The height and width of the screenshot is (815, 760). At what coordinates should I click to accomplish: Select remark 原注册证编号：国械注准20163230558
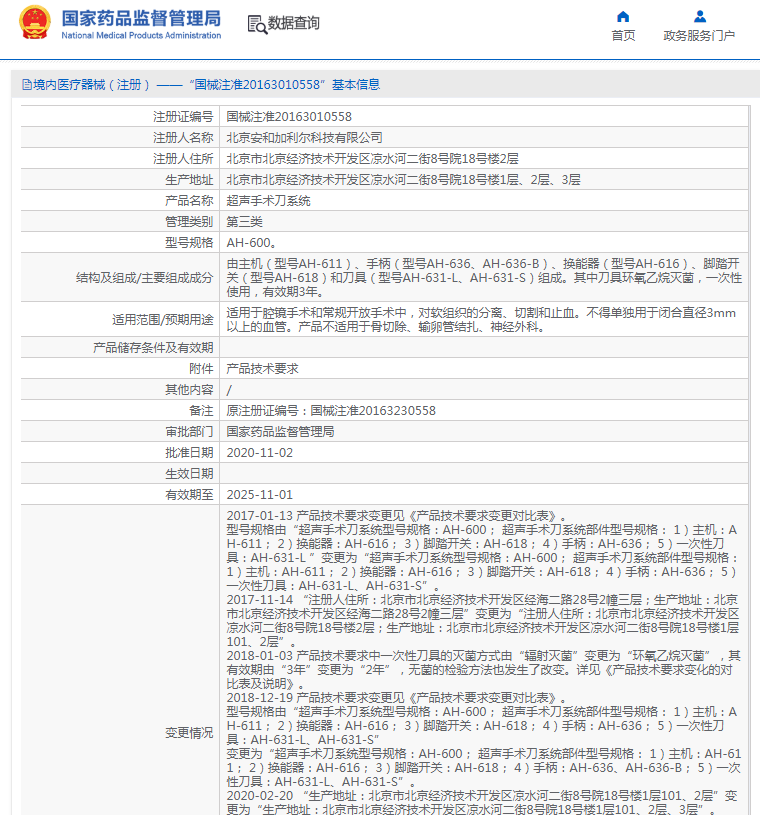pyautogui.click(x=331, y=411)
